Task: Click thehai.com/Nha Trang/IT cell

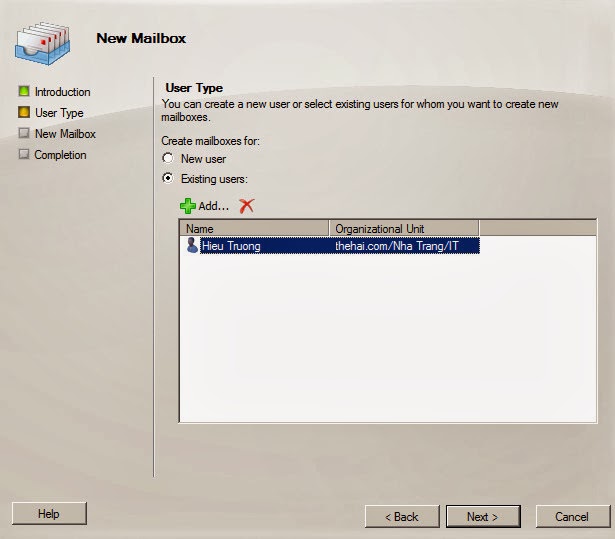Action: 397,246
